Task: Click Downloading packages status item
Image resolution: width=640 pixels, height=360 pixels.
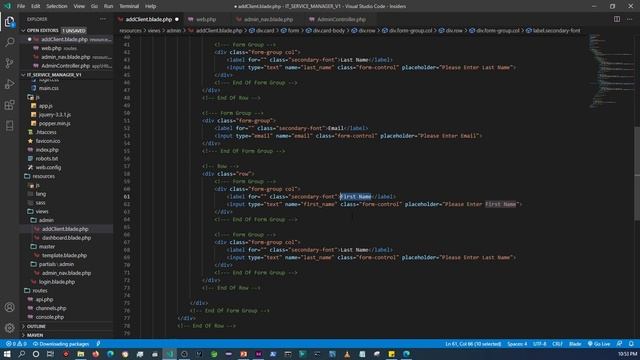Action: click(61, 344)
